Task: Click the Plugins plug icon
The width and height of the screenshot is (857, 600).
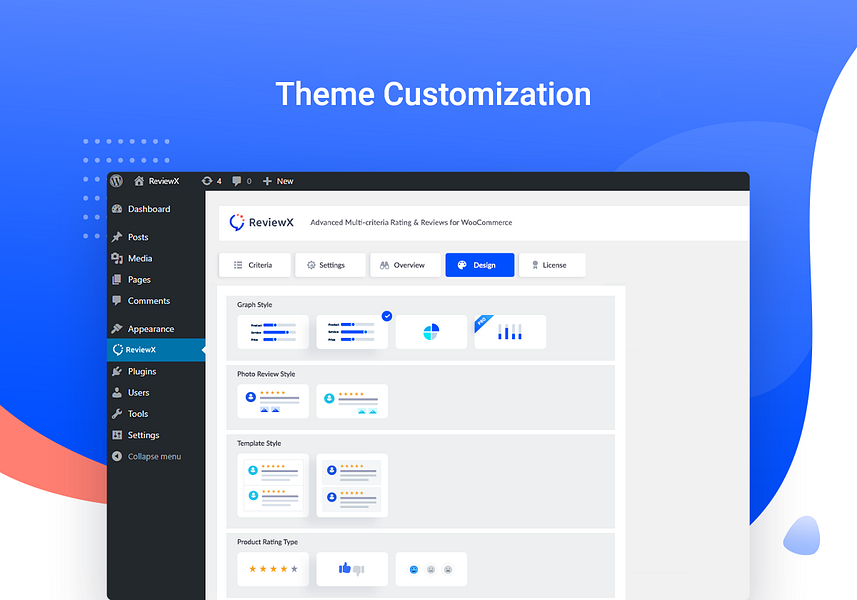Action: [x=117, y=371]
